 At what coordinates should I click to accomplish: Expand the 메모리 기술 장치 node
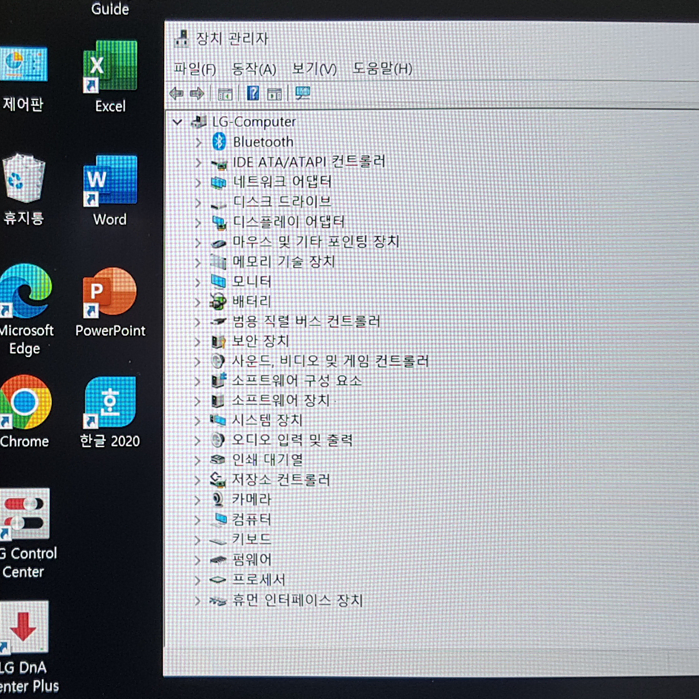(198, 263)
